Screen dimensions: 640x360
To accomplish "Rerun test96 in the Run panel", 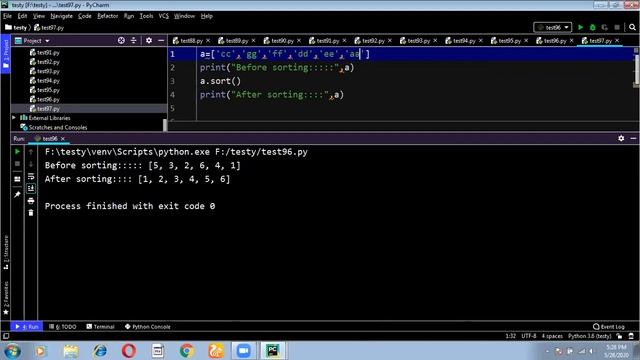I will [x=17, y=151].
